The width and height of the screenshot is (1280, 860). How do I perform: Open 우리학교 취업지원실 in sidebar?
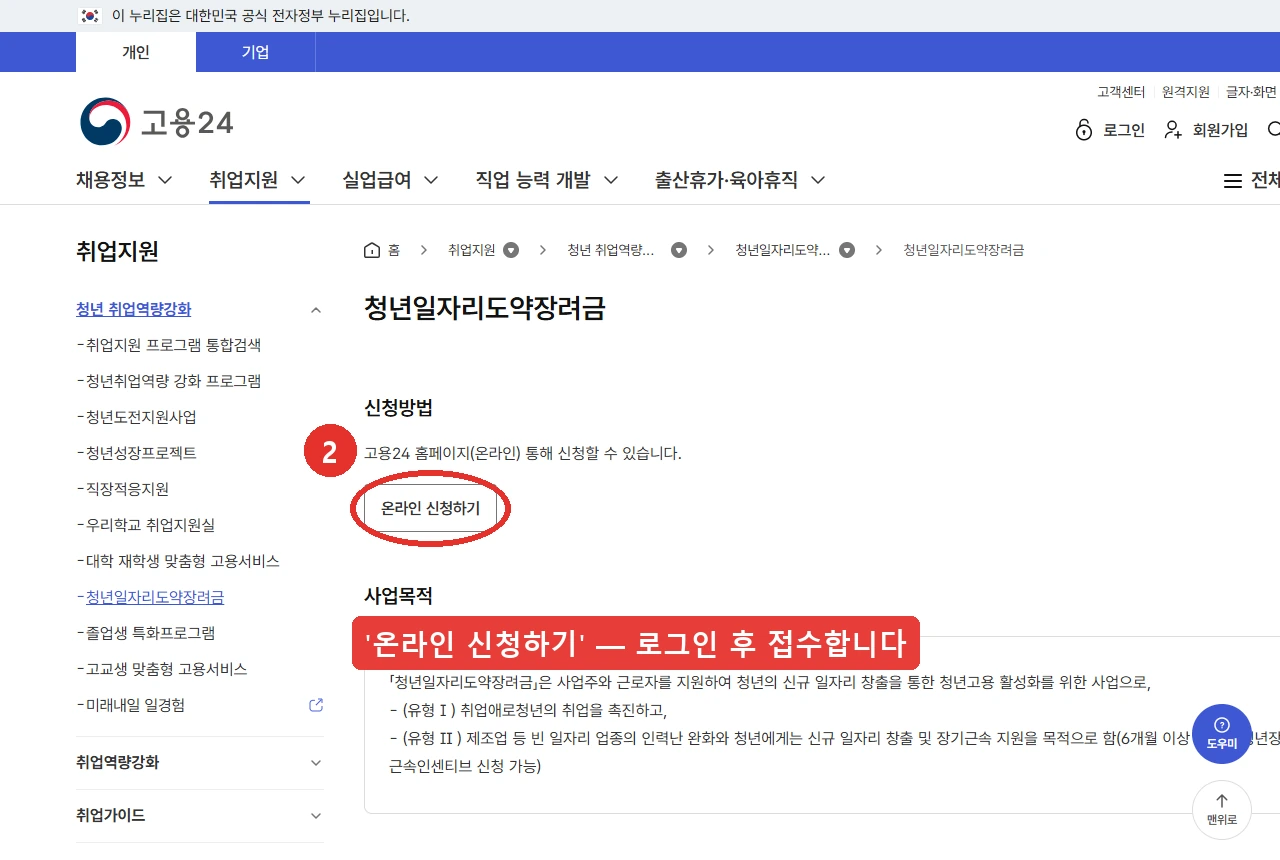pyautogui.click(x=150, y=525)
